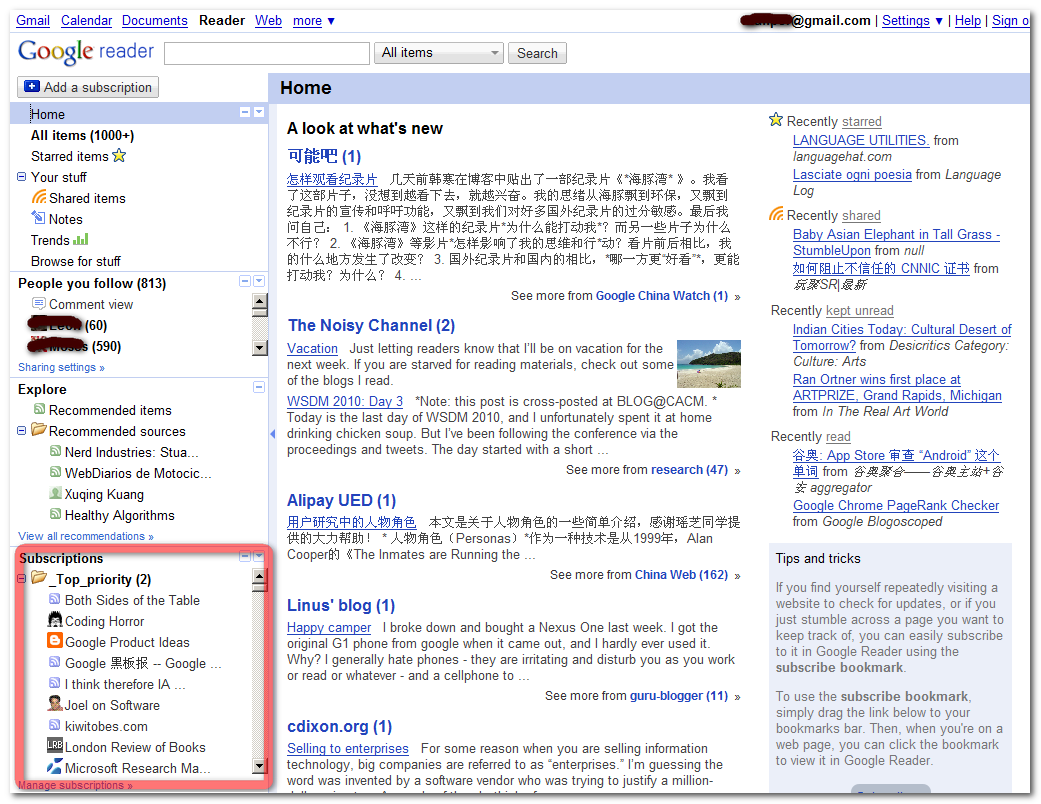Collapse the People you follow panel

pos(246,283)
